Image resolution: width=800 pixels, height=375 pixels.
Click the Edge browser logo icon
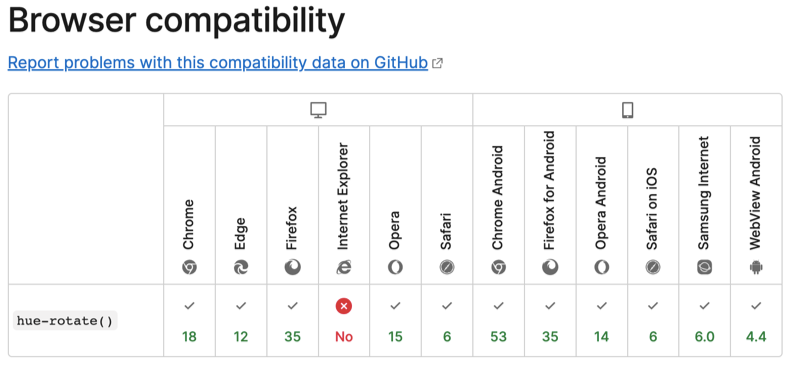241,267
